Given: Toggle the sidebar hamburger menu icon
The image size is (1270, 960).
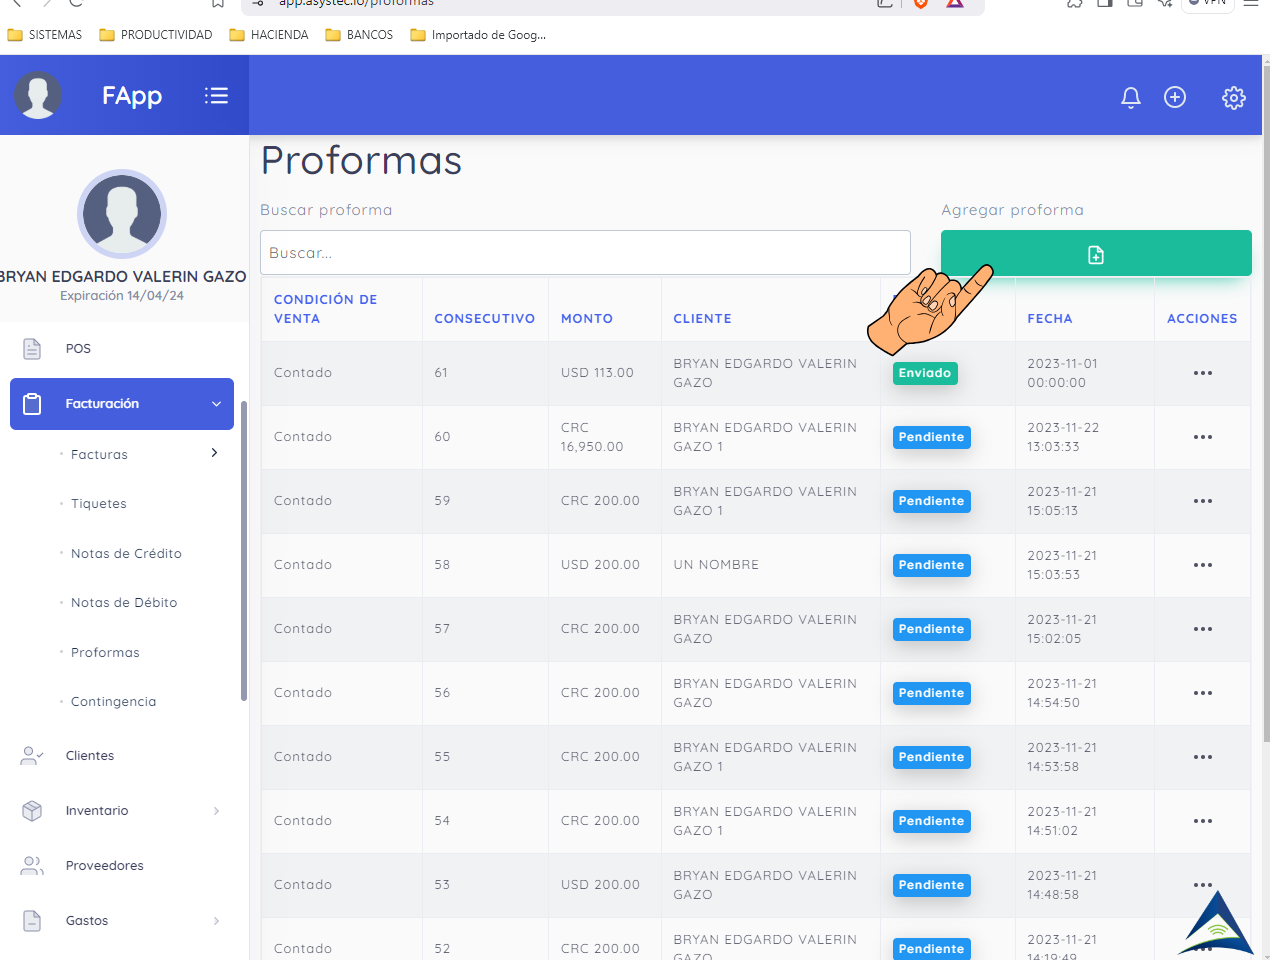Looking at the screenshot, I should point(216,96).
